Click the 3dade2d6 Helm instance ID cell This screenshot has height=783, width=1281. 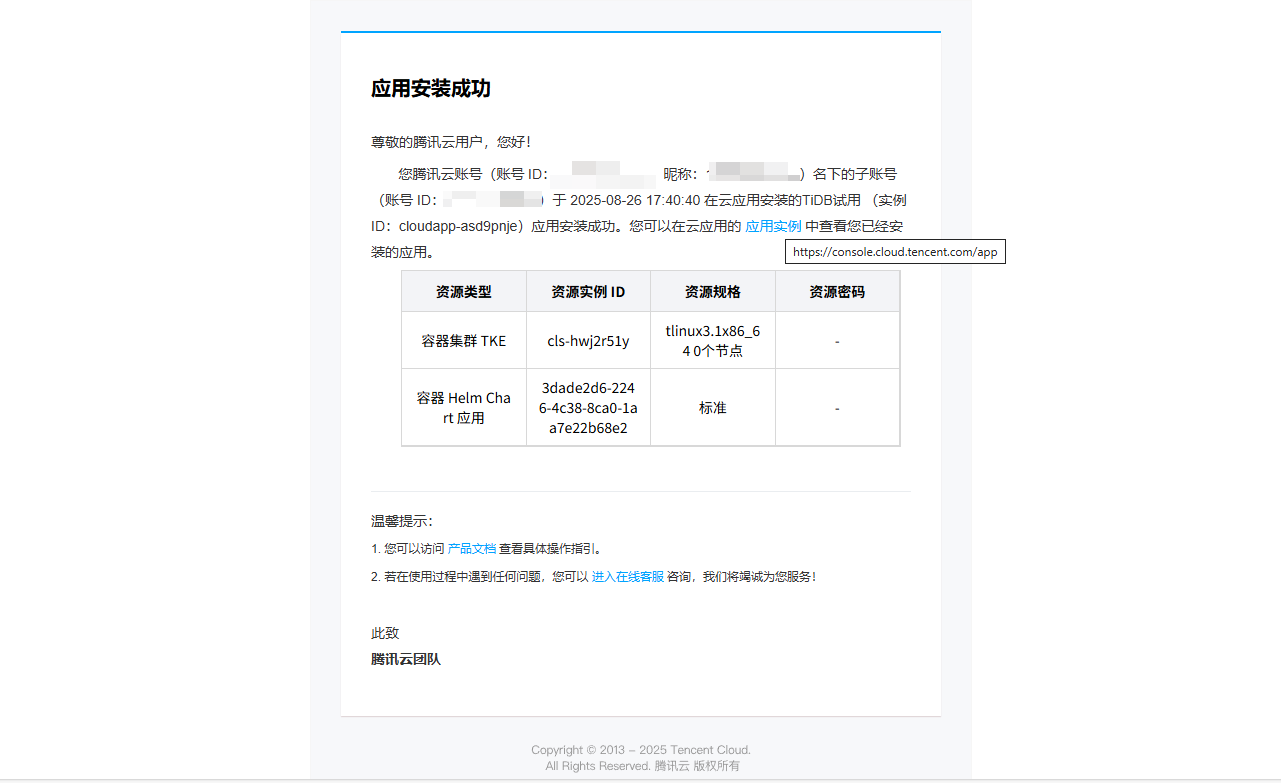pyautogui.click(x=588, y=408)
